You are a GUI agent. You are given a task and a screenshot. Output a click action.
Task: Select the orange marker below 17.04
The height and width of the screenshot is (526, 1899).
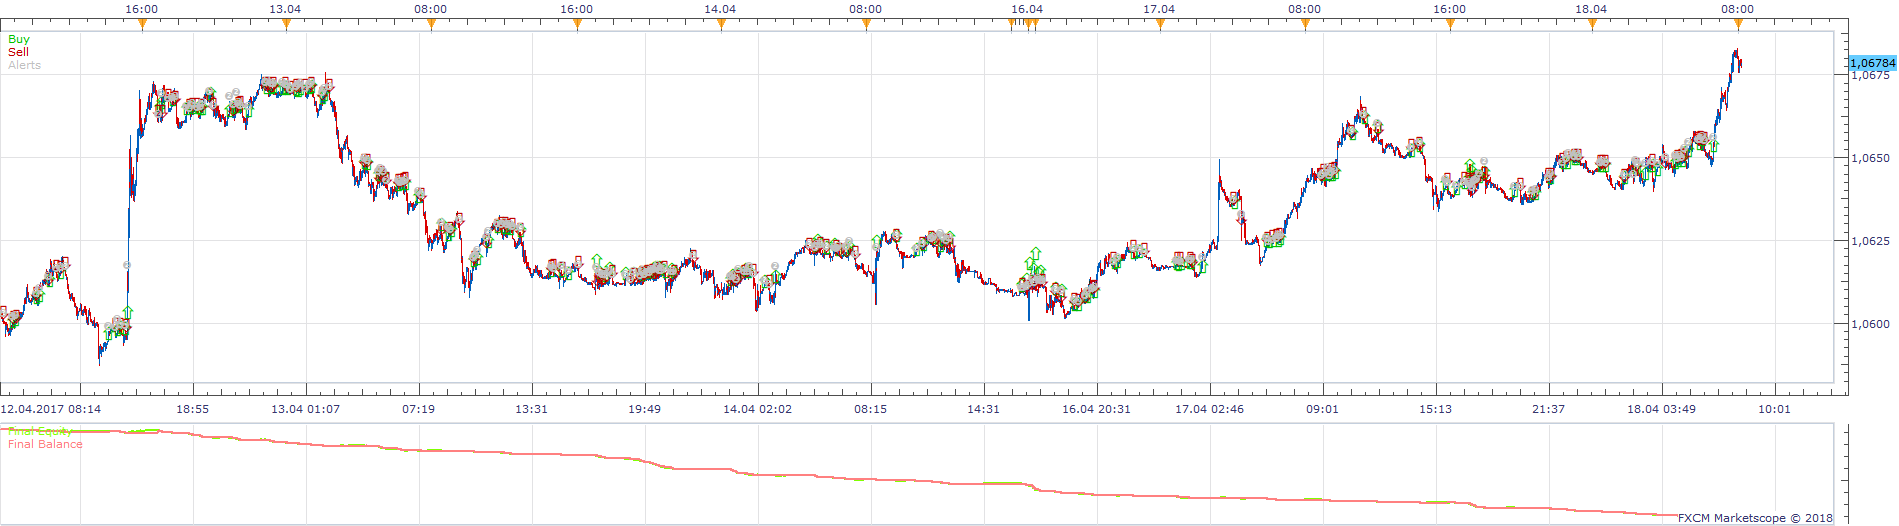pyautogui.click(x=1160, y=25)
